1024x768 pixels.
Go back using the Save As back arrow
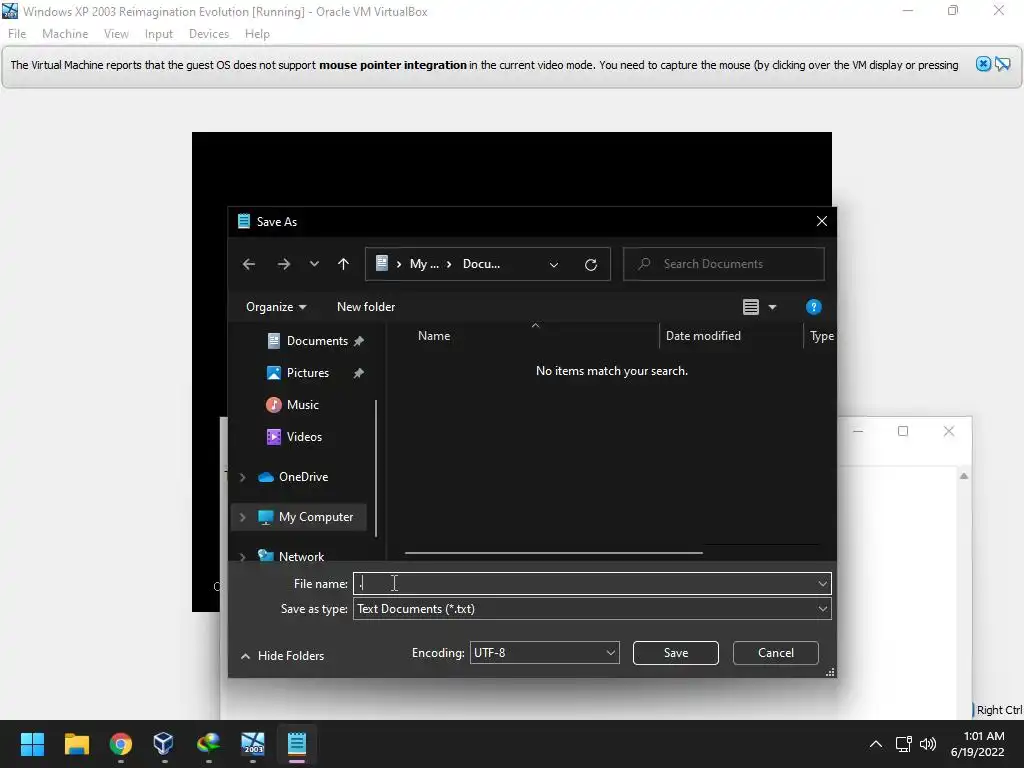tap(249, 264)
